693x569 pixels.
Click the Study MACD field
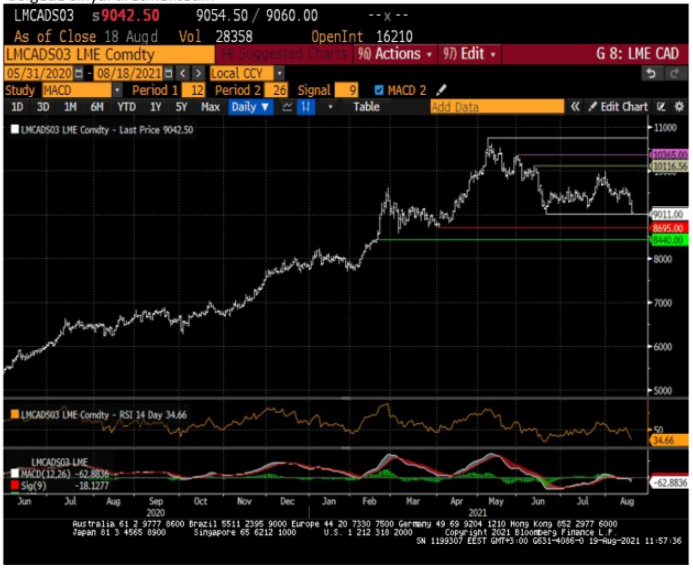[77, 90]
